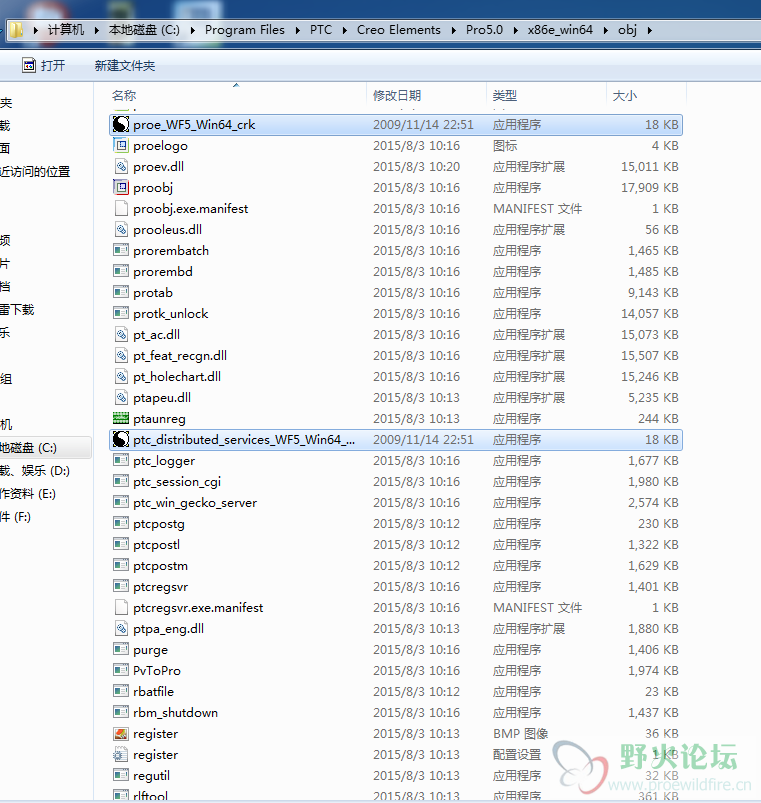Click the proev.dll file icon

coord(121,166)
